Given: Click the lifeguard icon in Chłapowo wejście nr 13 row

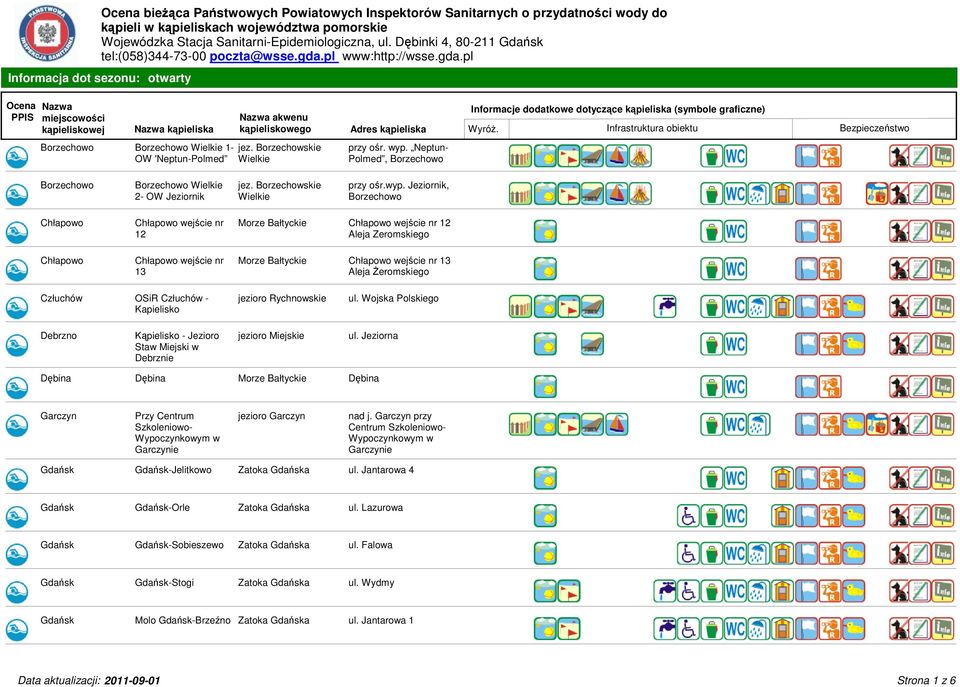Looking at the screenshot, I should coord(830,269).
